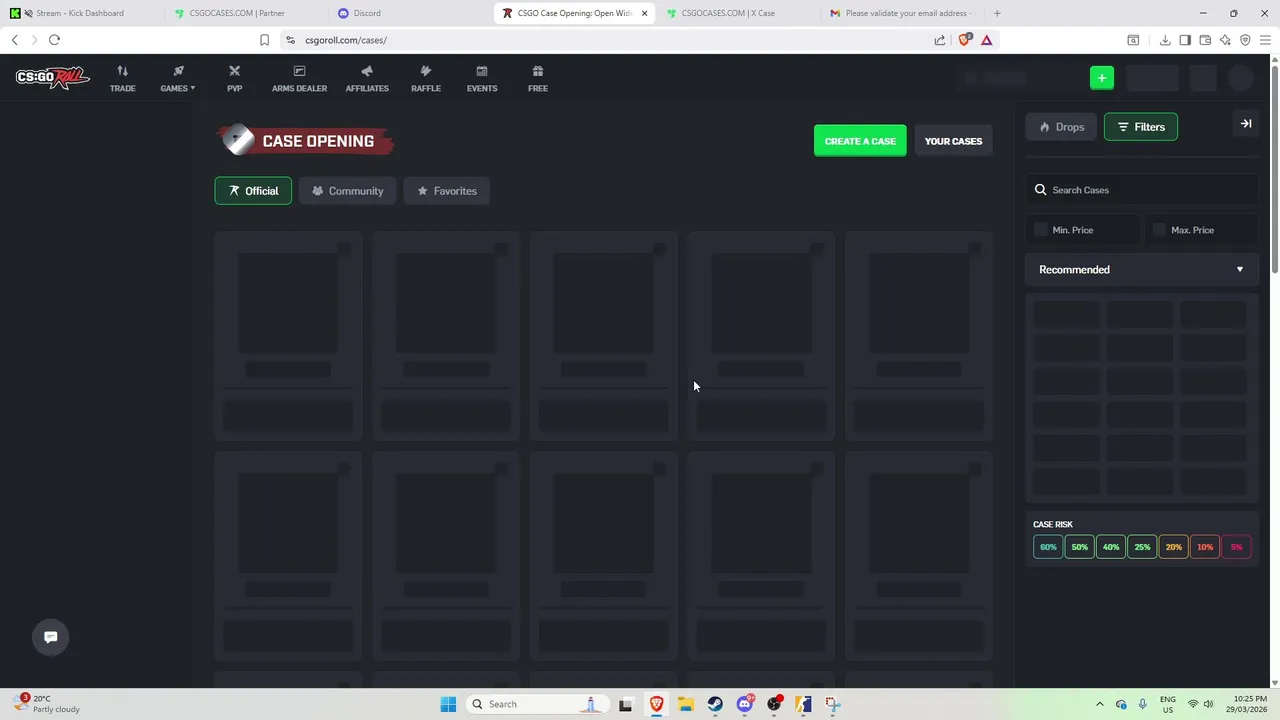Viewport: 1280px width, 720px height.
Task: Open the browser downloads panel
Action: coord(1165,40)
